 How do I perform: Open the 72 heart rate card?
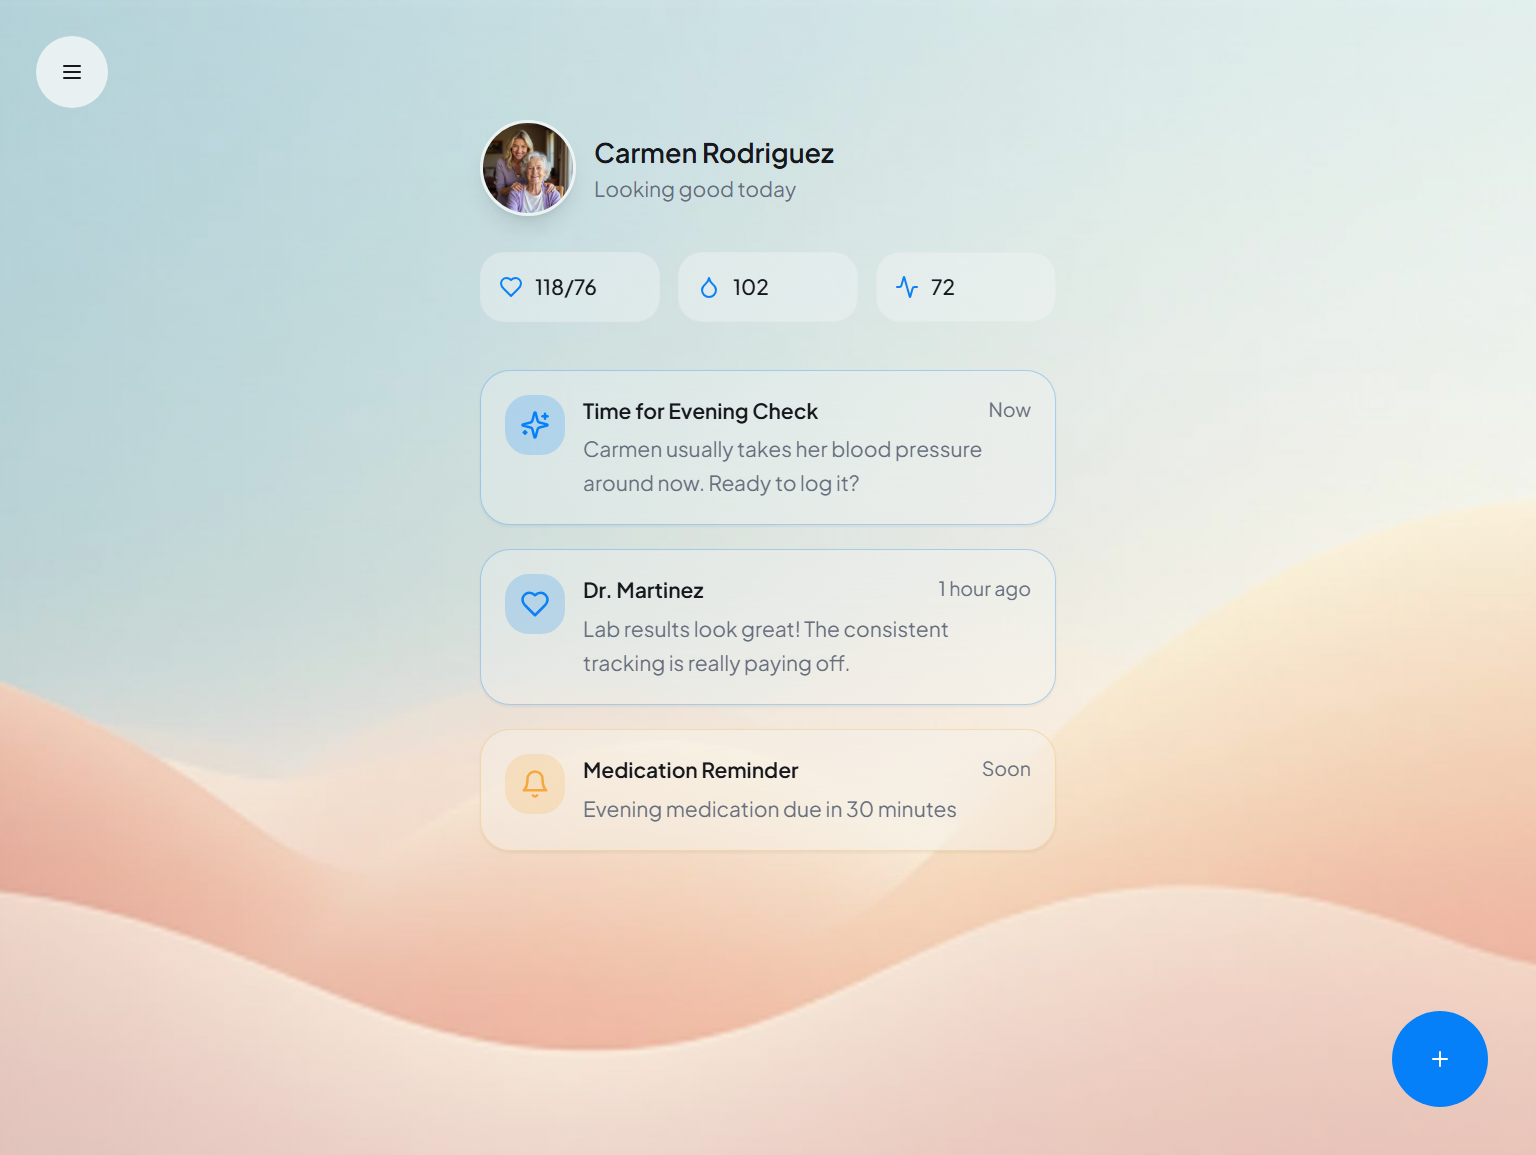pyautogui.click(x=966, y=287)
